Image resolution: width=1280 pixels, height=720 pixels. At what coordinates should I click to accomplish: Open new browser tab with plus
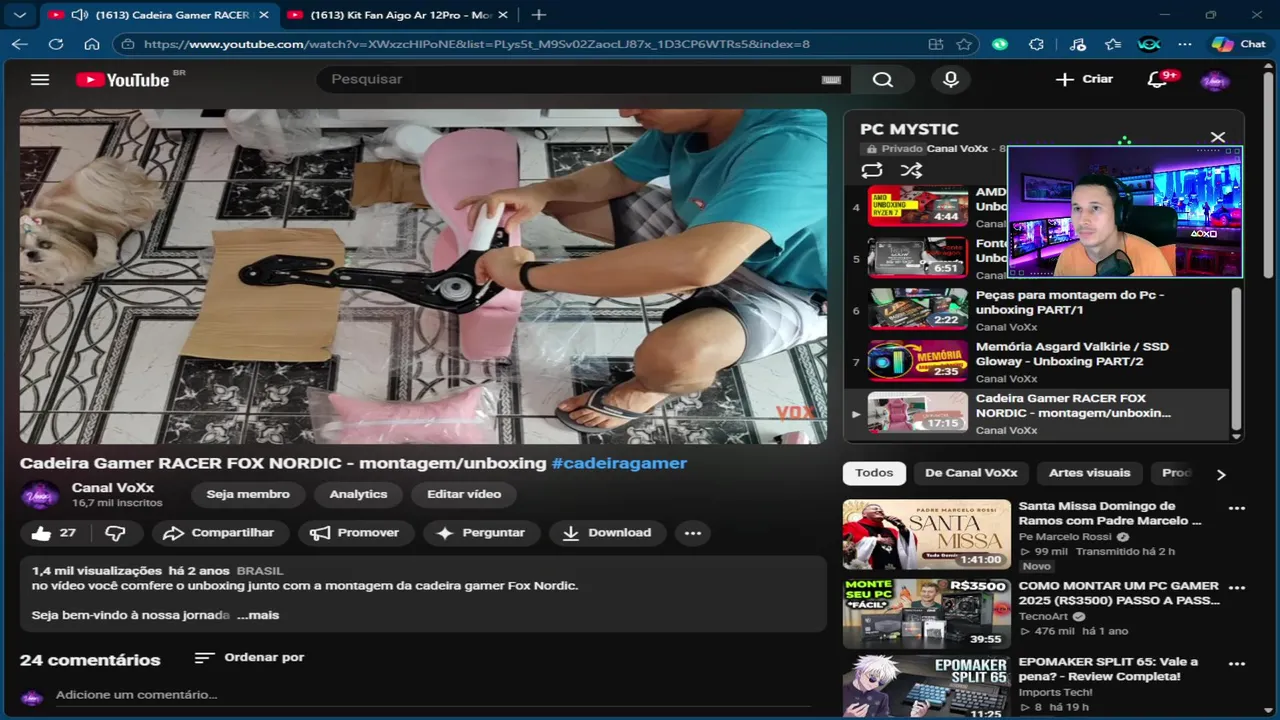(539, 15)
